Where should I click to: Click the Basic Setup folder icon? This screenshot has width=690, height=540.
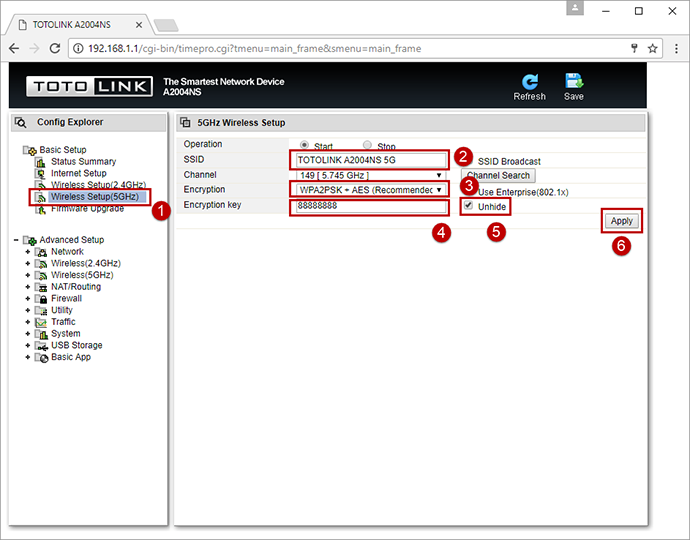(x=30, y=151)
